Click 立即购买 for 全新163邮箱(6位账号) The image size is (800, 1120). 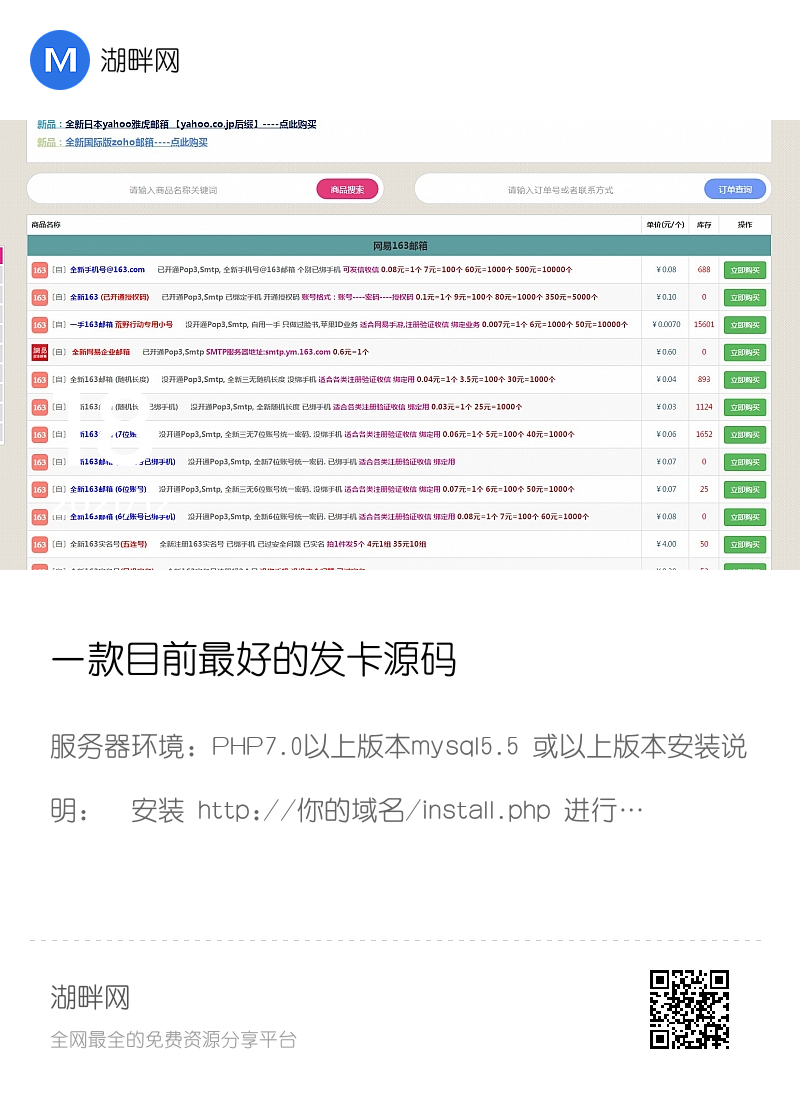[744, 489]
